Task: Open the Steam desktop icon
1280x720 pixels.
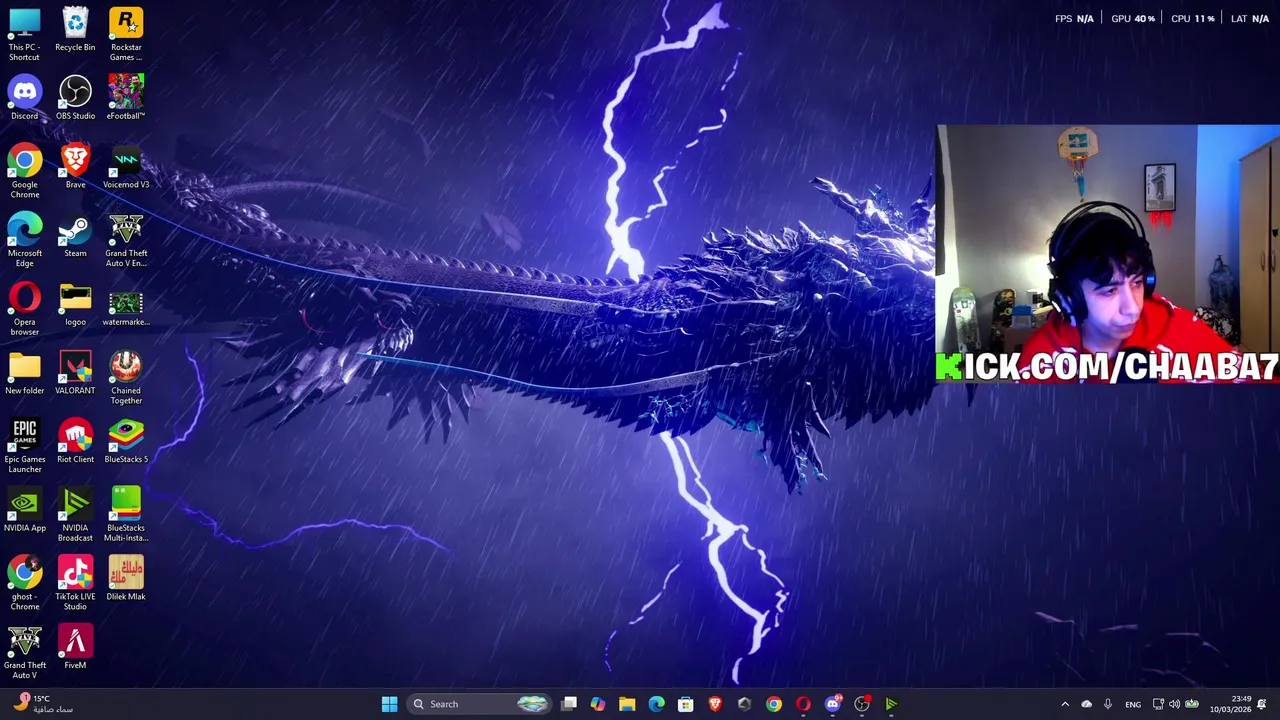Action: click(75, 236)
